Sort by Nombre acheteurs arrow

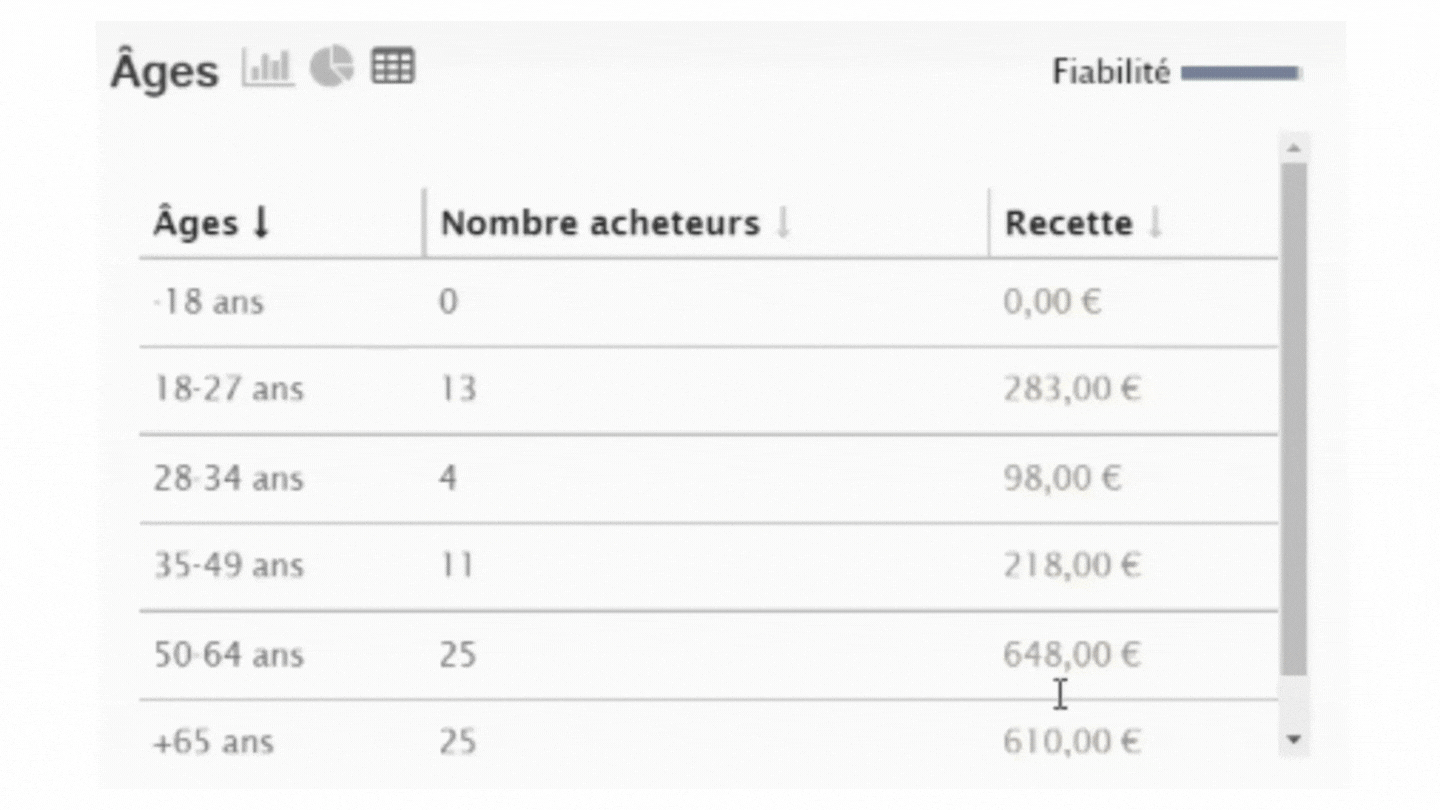point(783,224)
